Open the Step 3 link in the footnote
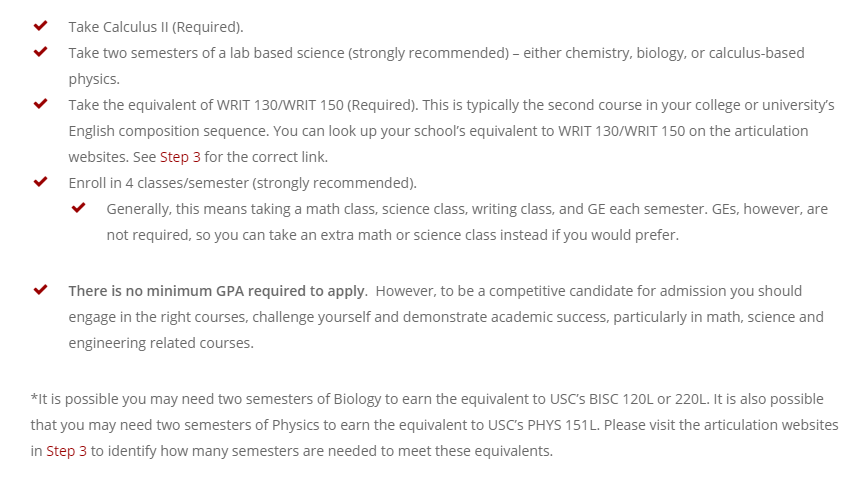 [66, 451]
